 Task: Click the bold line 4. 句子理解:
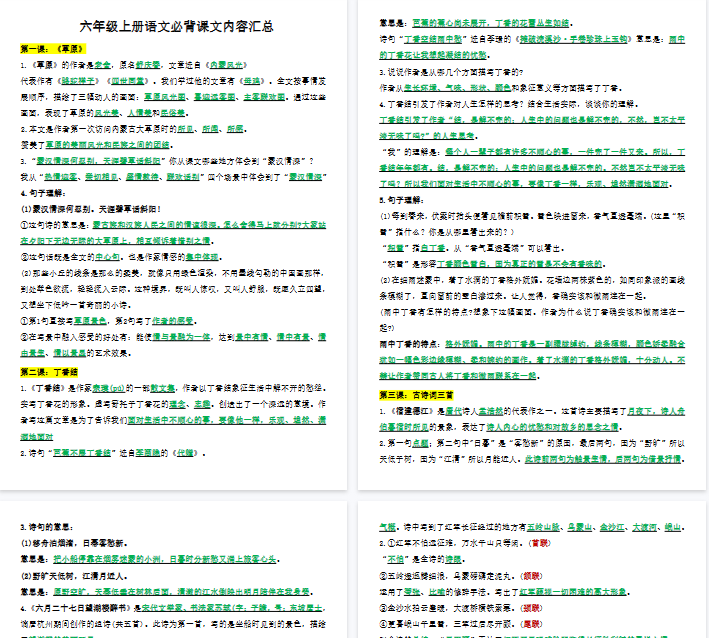[x=43, y=193]
